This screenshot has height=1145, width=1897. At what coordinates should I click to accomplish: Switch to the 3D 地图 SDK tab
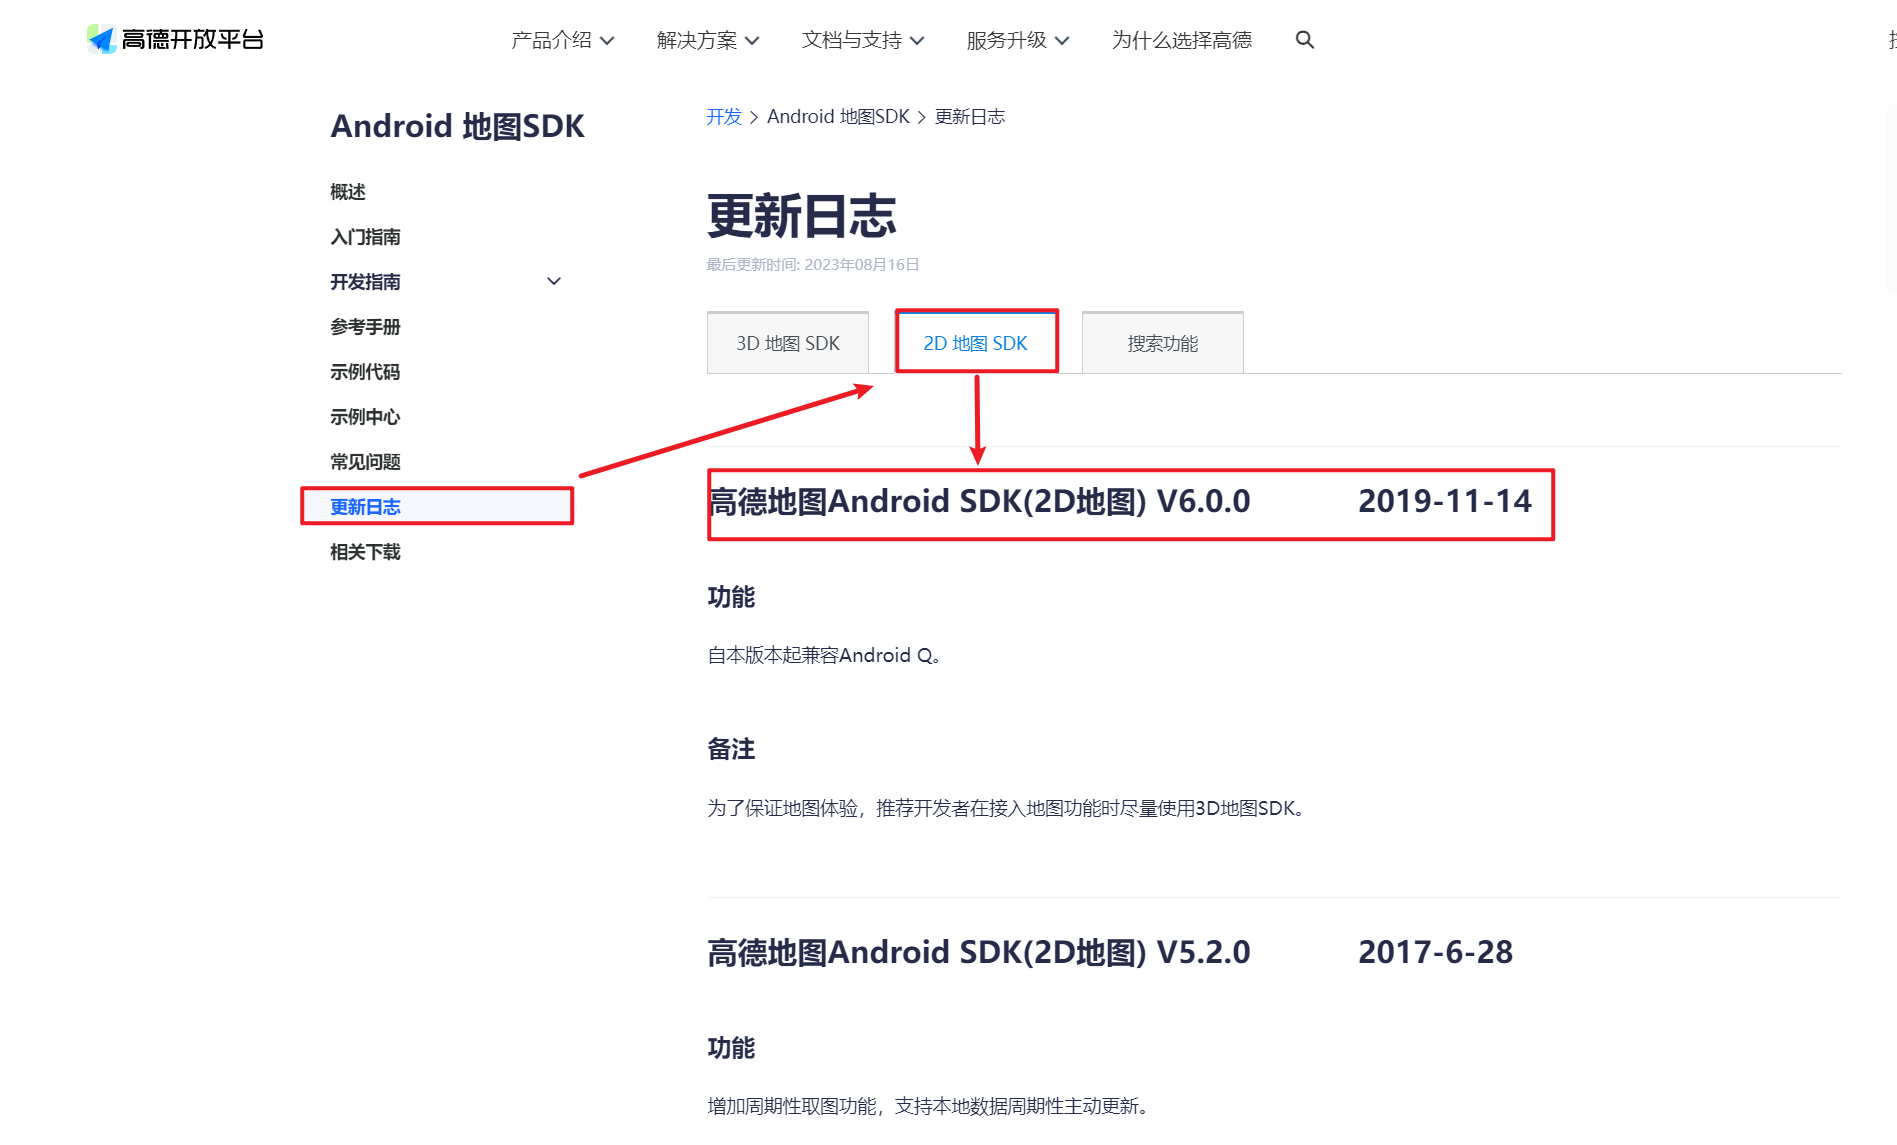tap(788, 343)
